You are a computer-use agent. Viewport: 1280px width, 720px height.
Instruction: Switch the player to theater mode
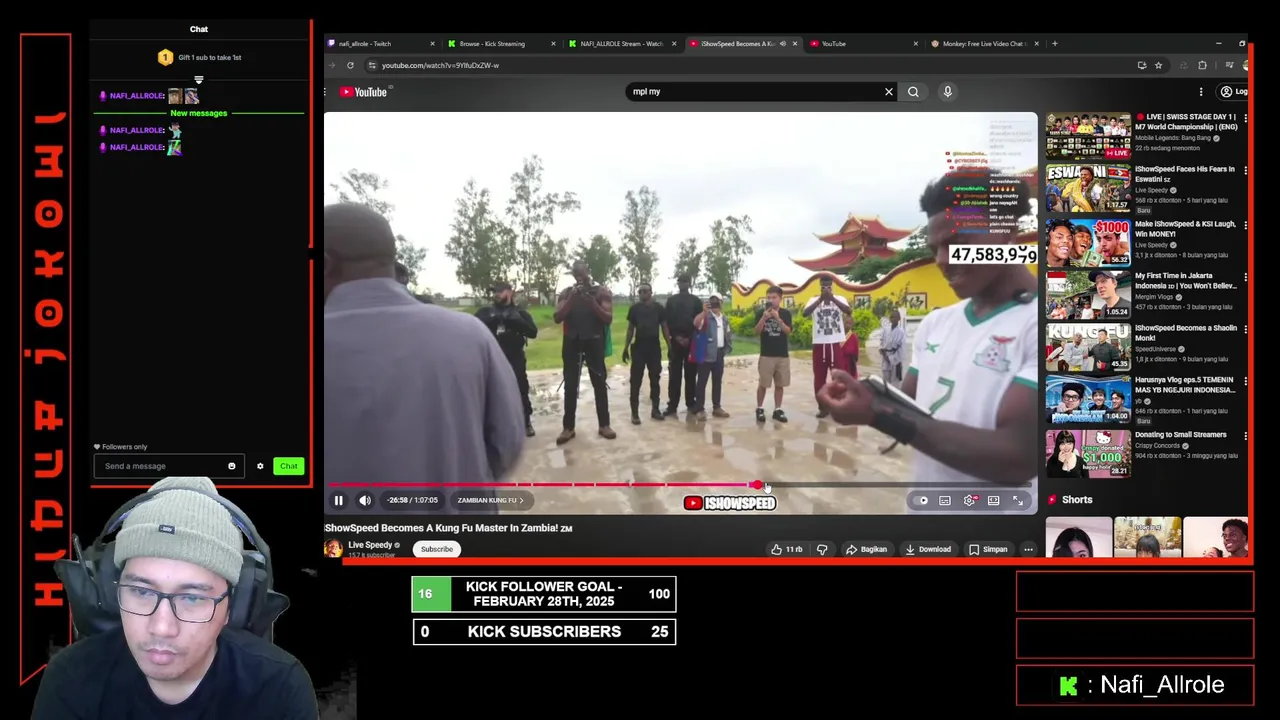[993, 500]
